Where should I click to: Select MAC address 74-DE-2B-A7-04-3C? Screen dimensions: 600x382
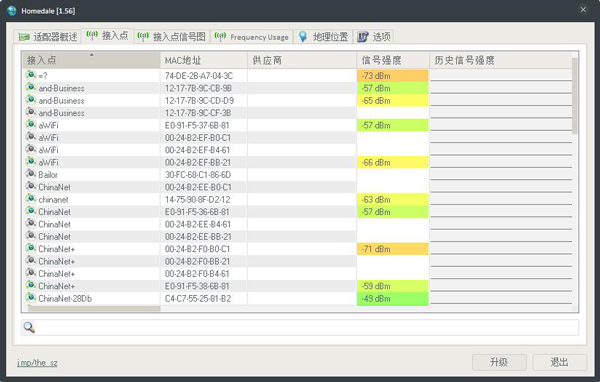tap(199, 76)
